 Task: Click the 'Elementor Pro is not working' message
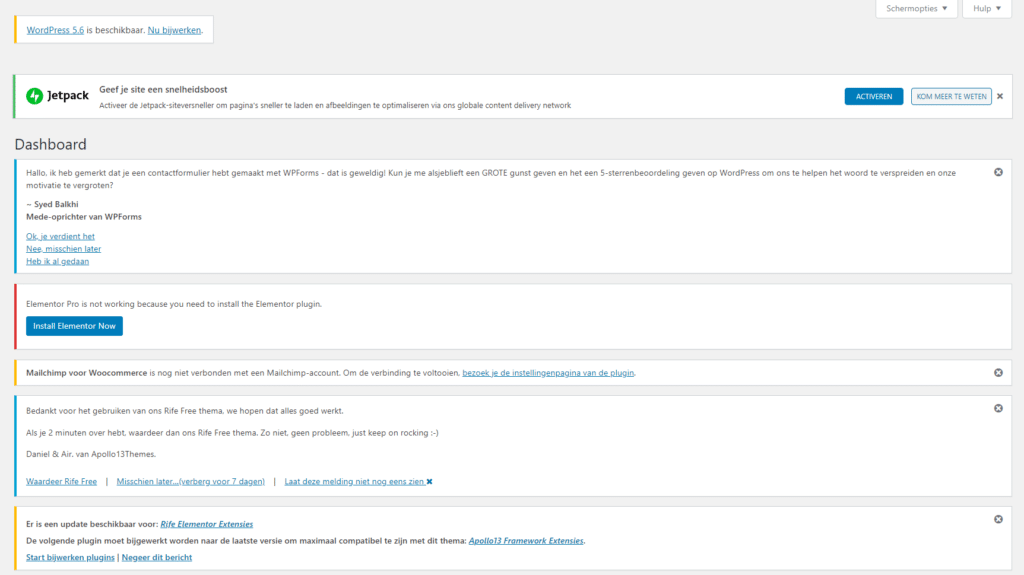pyautogui.click(x=174, y=304)
